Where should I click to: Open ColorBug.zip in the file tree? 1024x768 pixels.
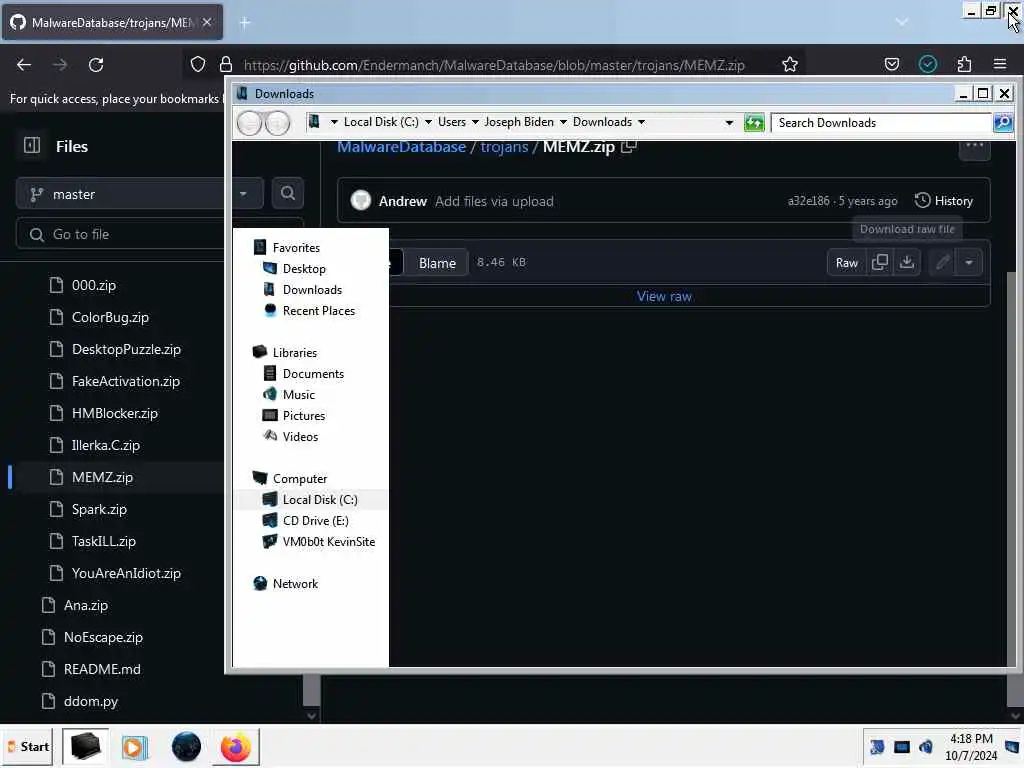click(110, 317)
